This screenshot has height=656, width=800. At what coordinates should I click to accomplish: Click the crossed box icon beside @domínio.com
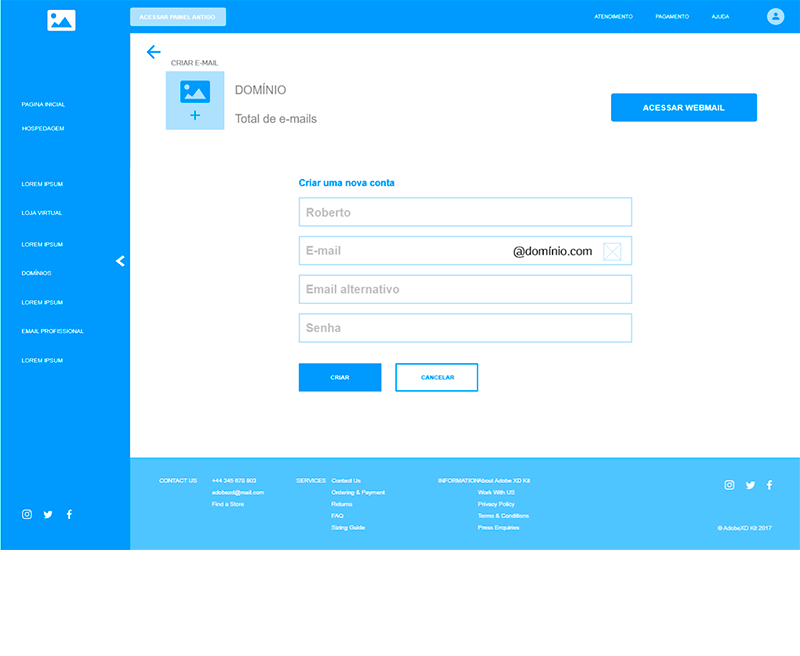(612, 251)
